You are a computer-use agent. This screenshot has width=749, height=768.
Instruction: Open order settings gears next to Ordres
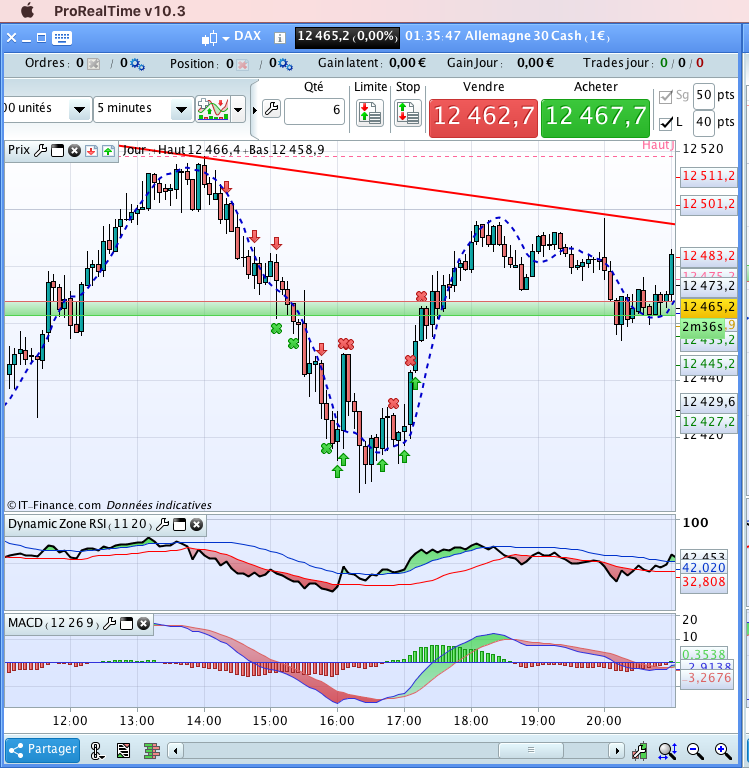click(x=137, y=64)
